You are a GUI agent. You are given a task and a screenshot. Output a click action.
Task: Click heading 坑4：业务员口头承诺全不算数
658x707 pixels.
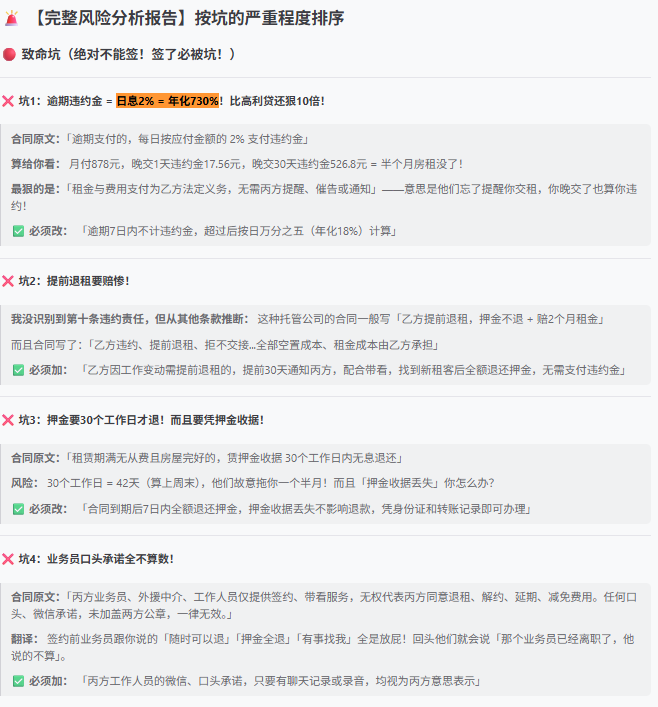click(x=96, y=559)
